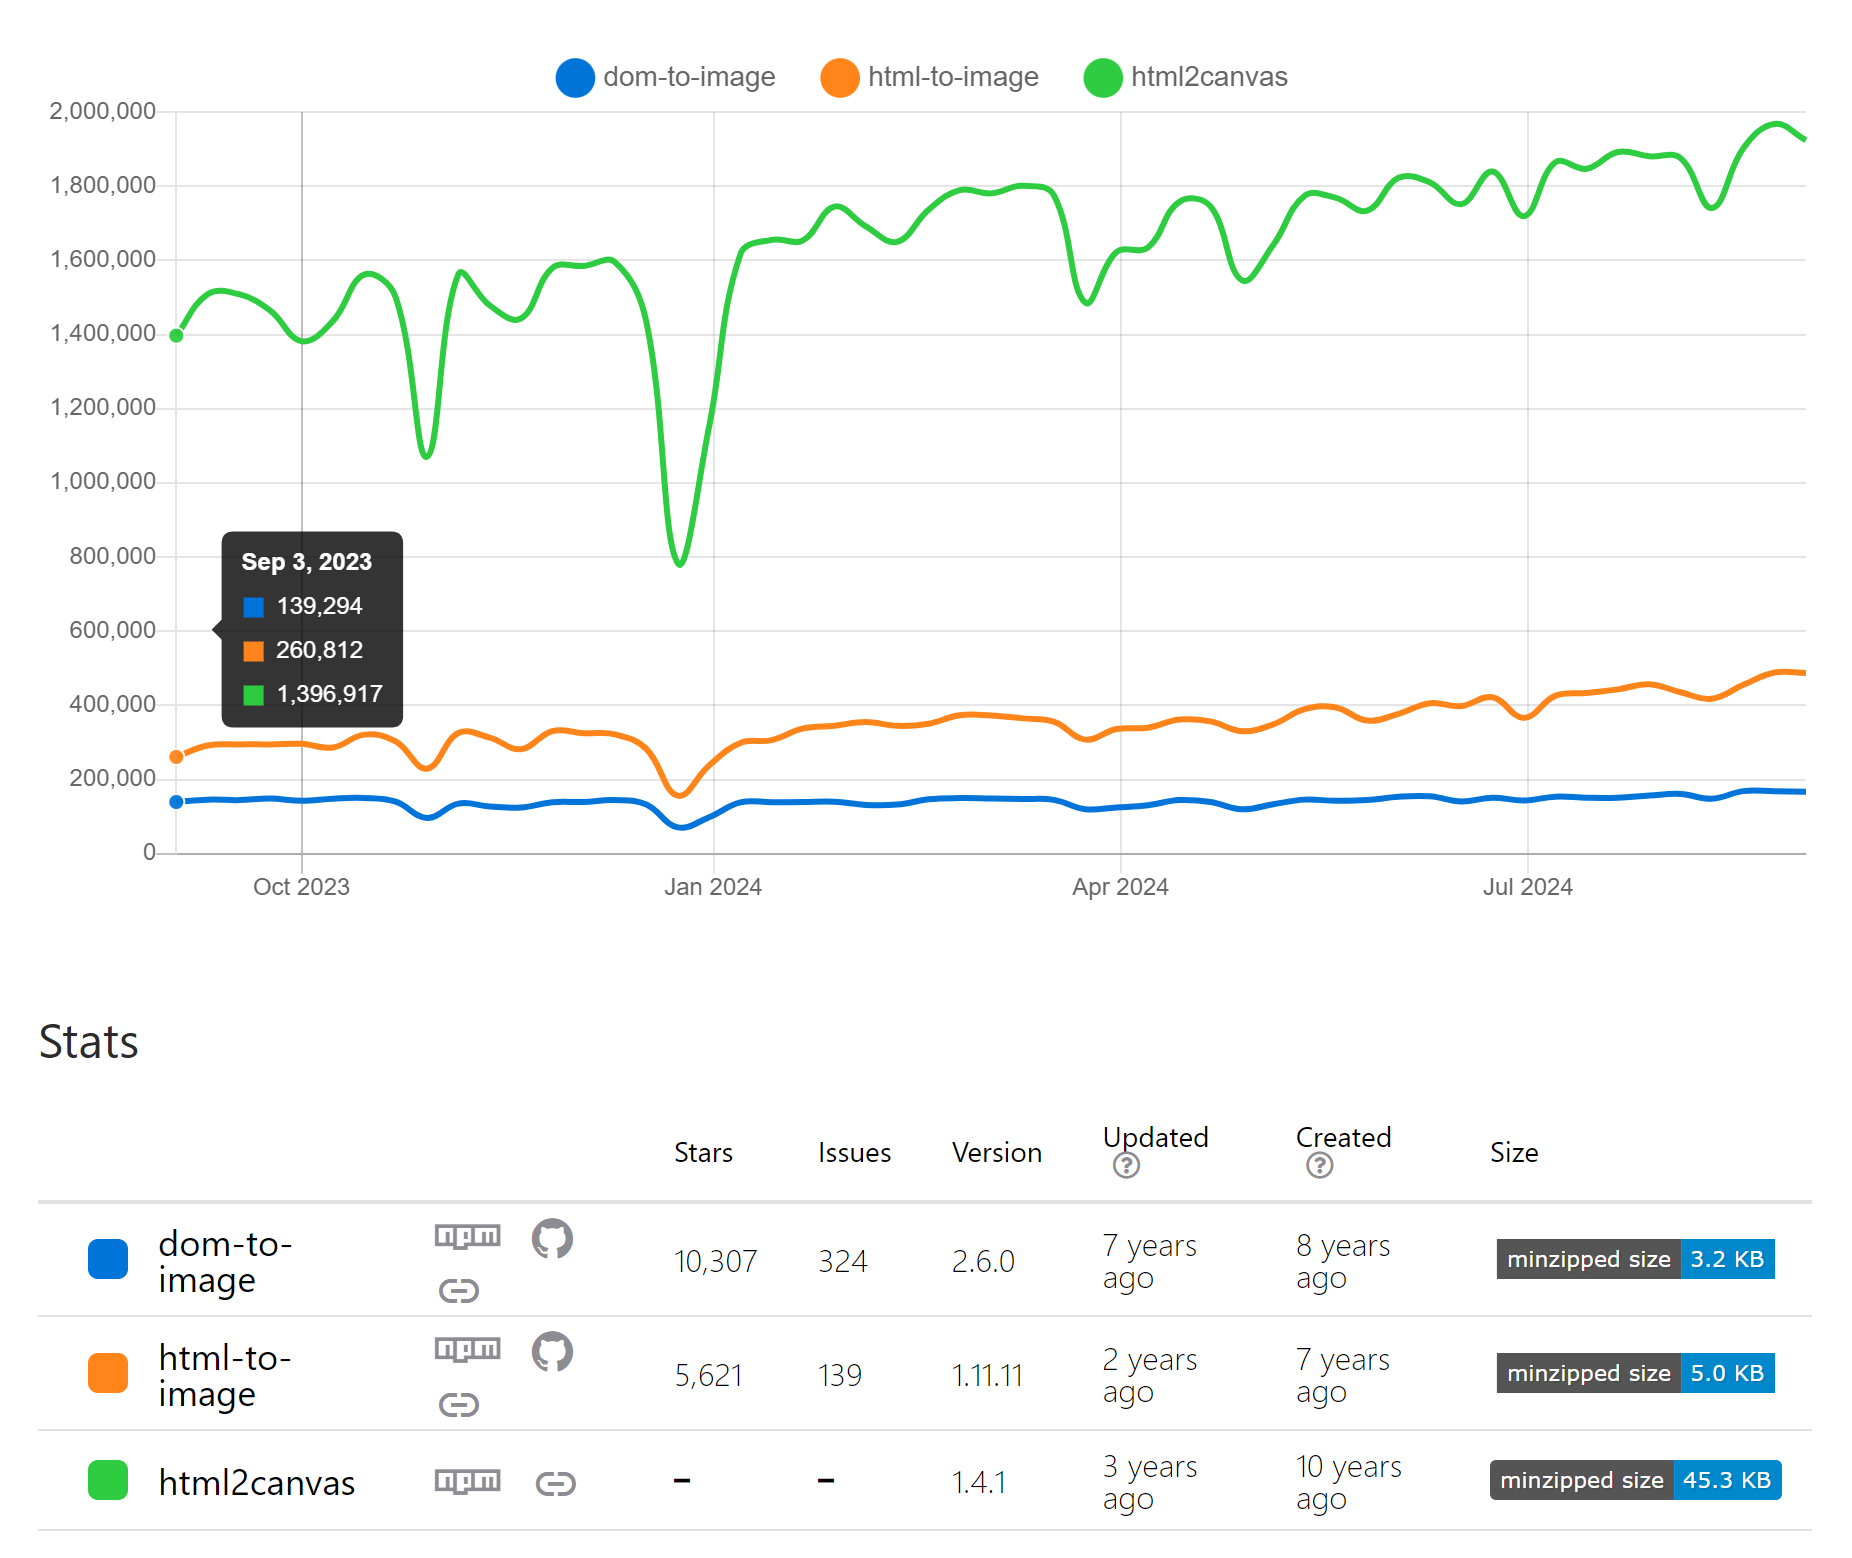Click html-to-image package name in table
The width and height of the screenshot is (1852, 1558).
click(x=225, y=1376)
